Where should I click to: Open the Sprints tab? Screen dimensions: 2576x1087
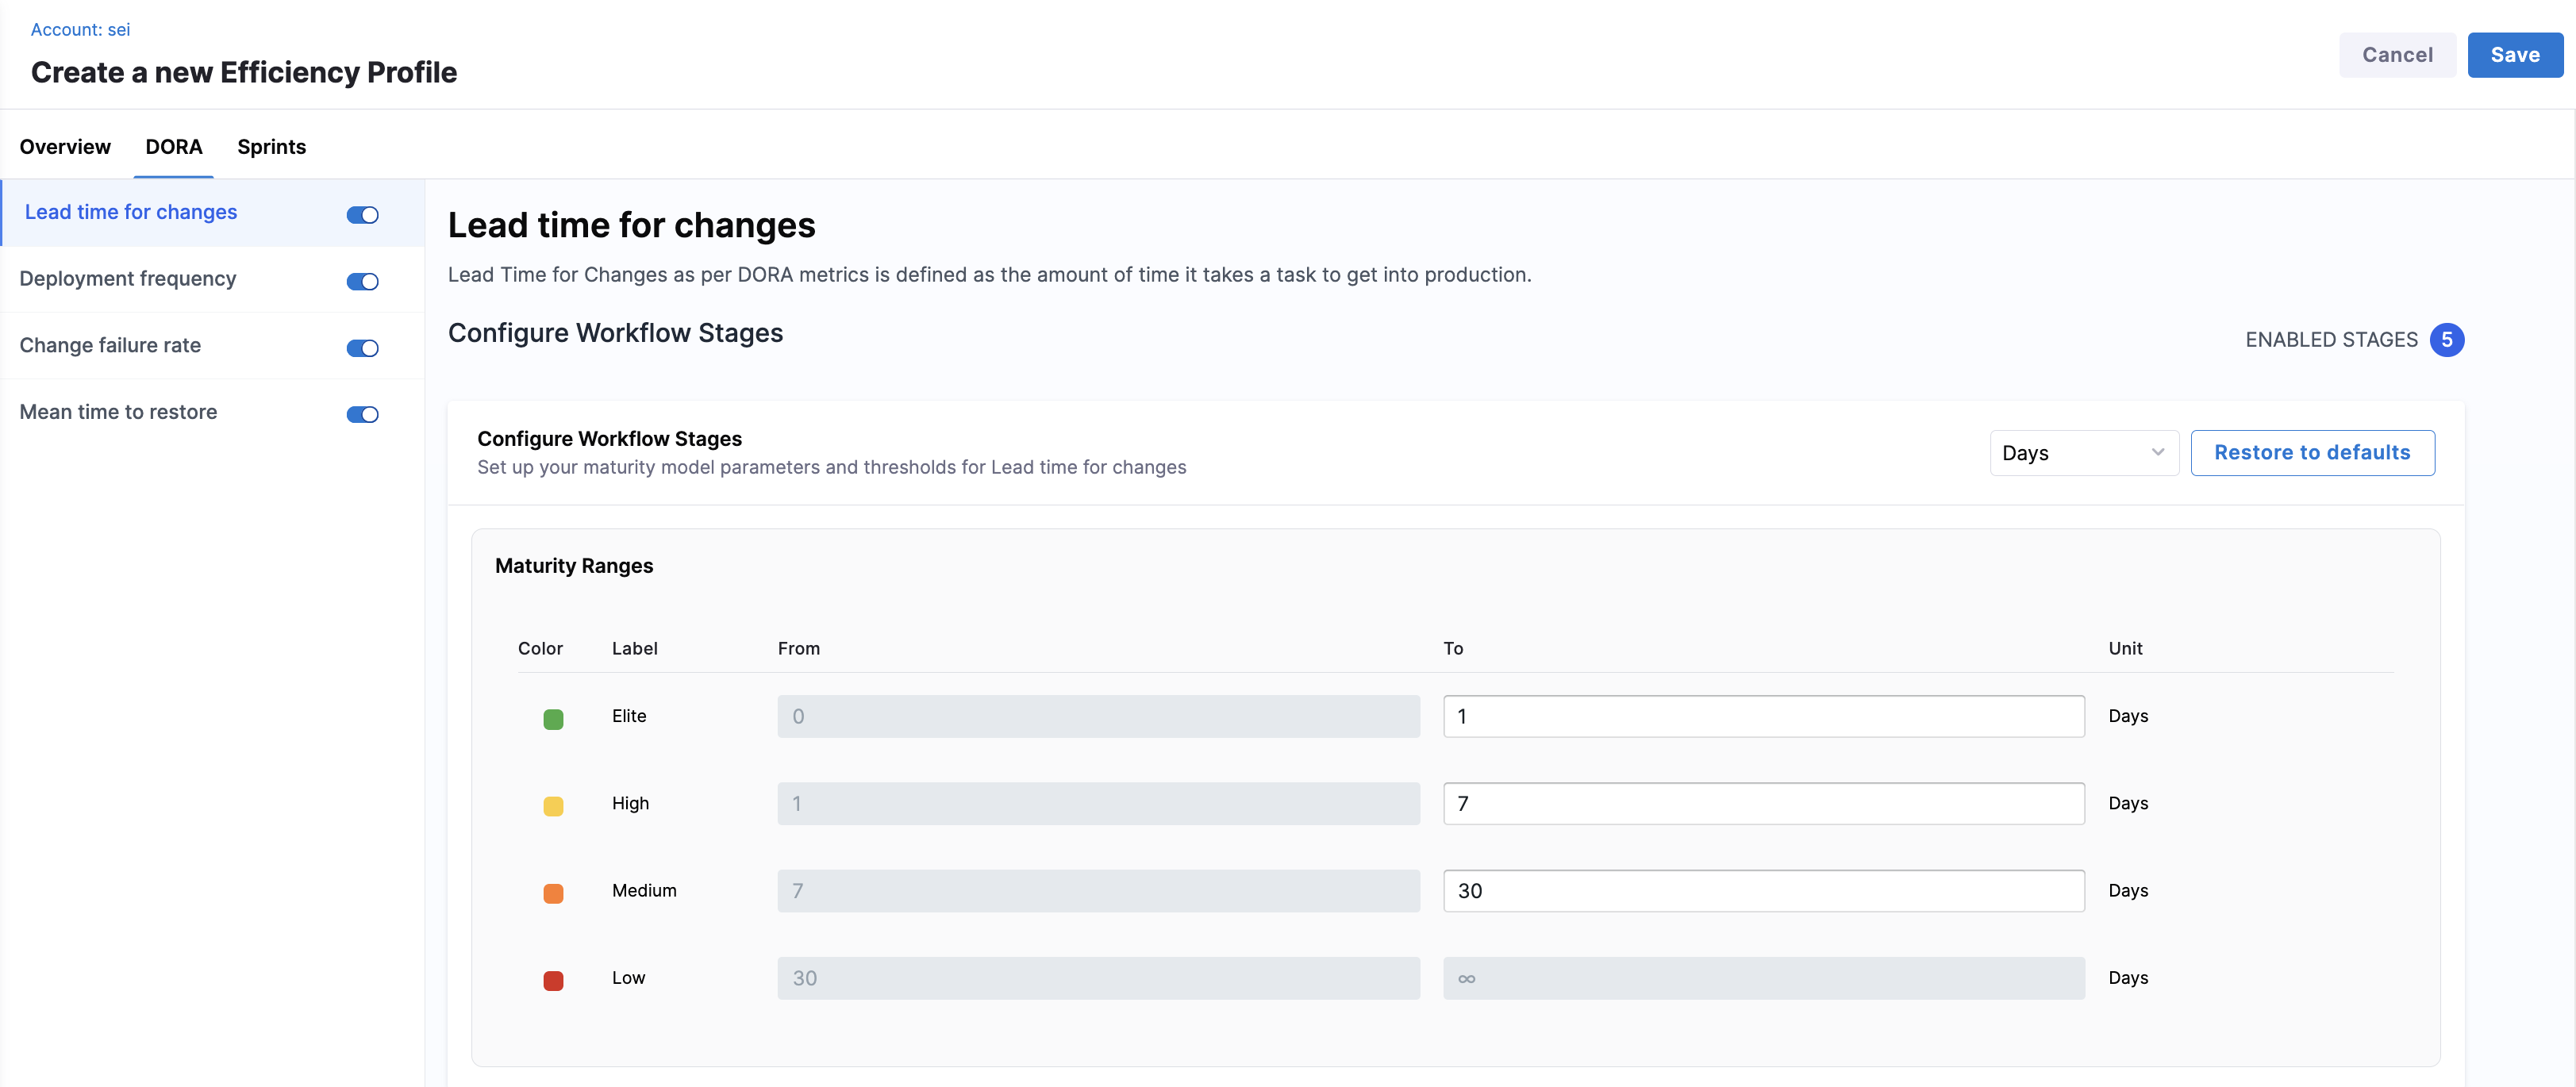[x=271, y=147]
